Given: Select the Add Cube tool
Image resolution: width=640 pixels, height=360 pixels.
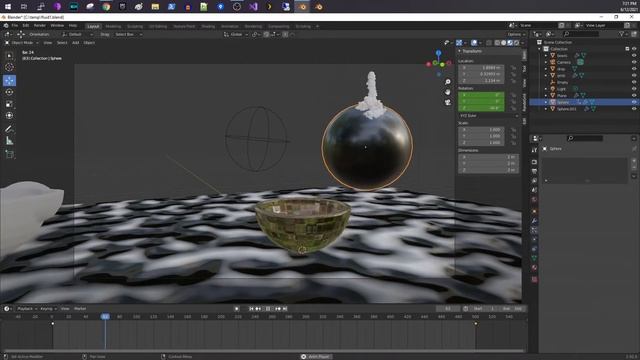Looking at the screenshot, I should click(x=9, y=154).
